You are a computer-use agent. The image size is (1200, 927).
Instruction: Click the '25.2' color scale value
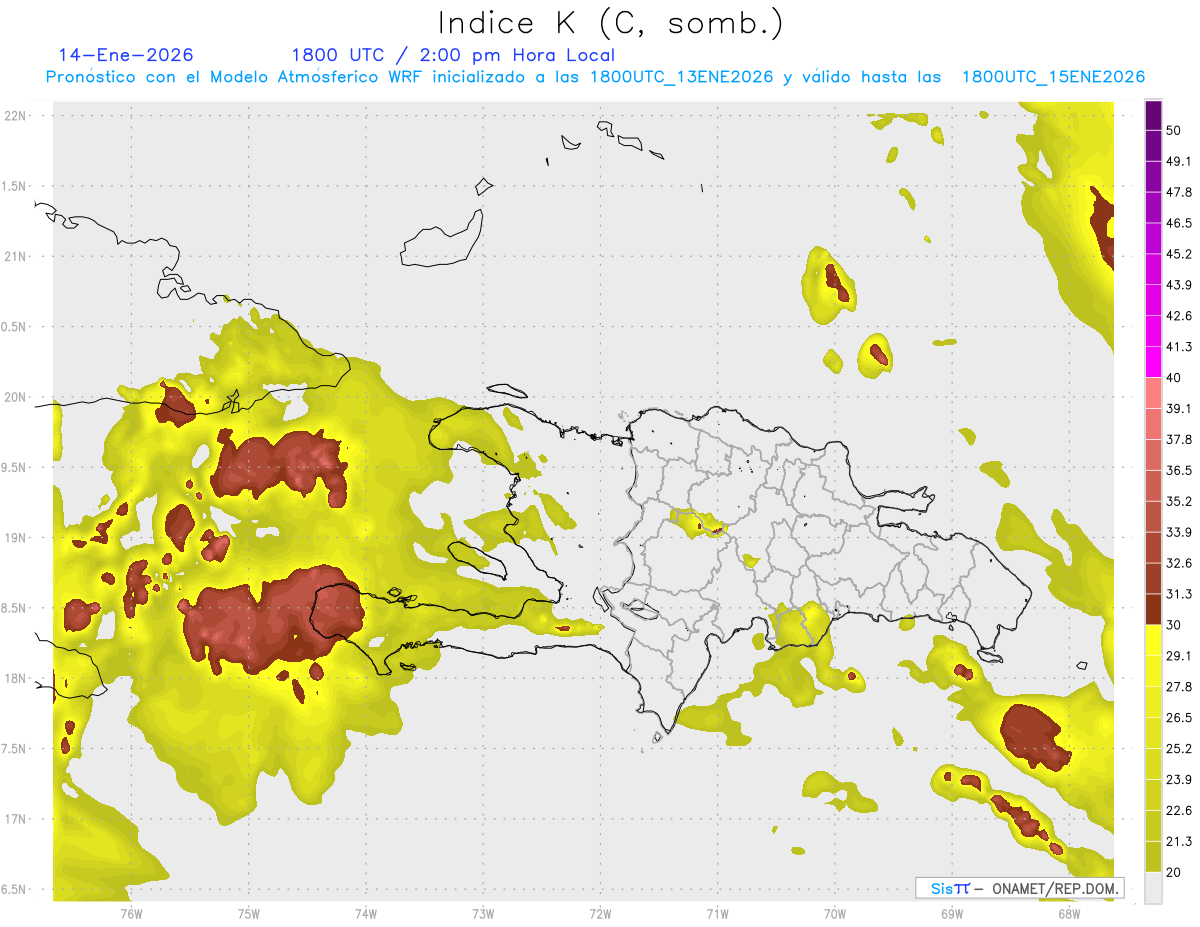1179,749
